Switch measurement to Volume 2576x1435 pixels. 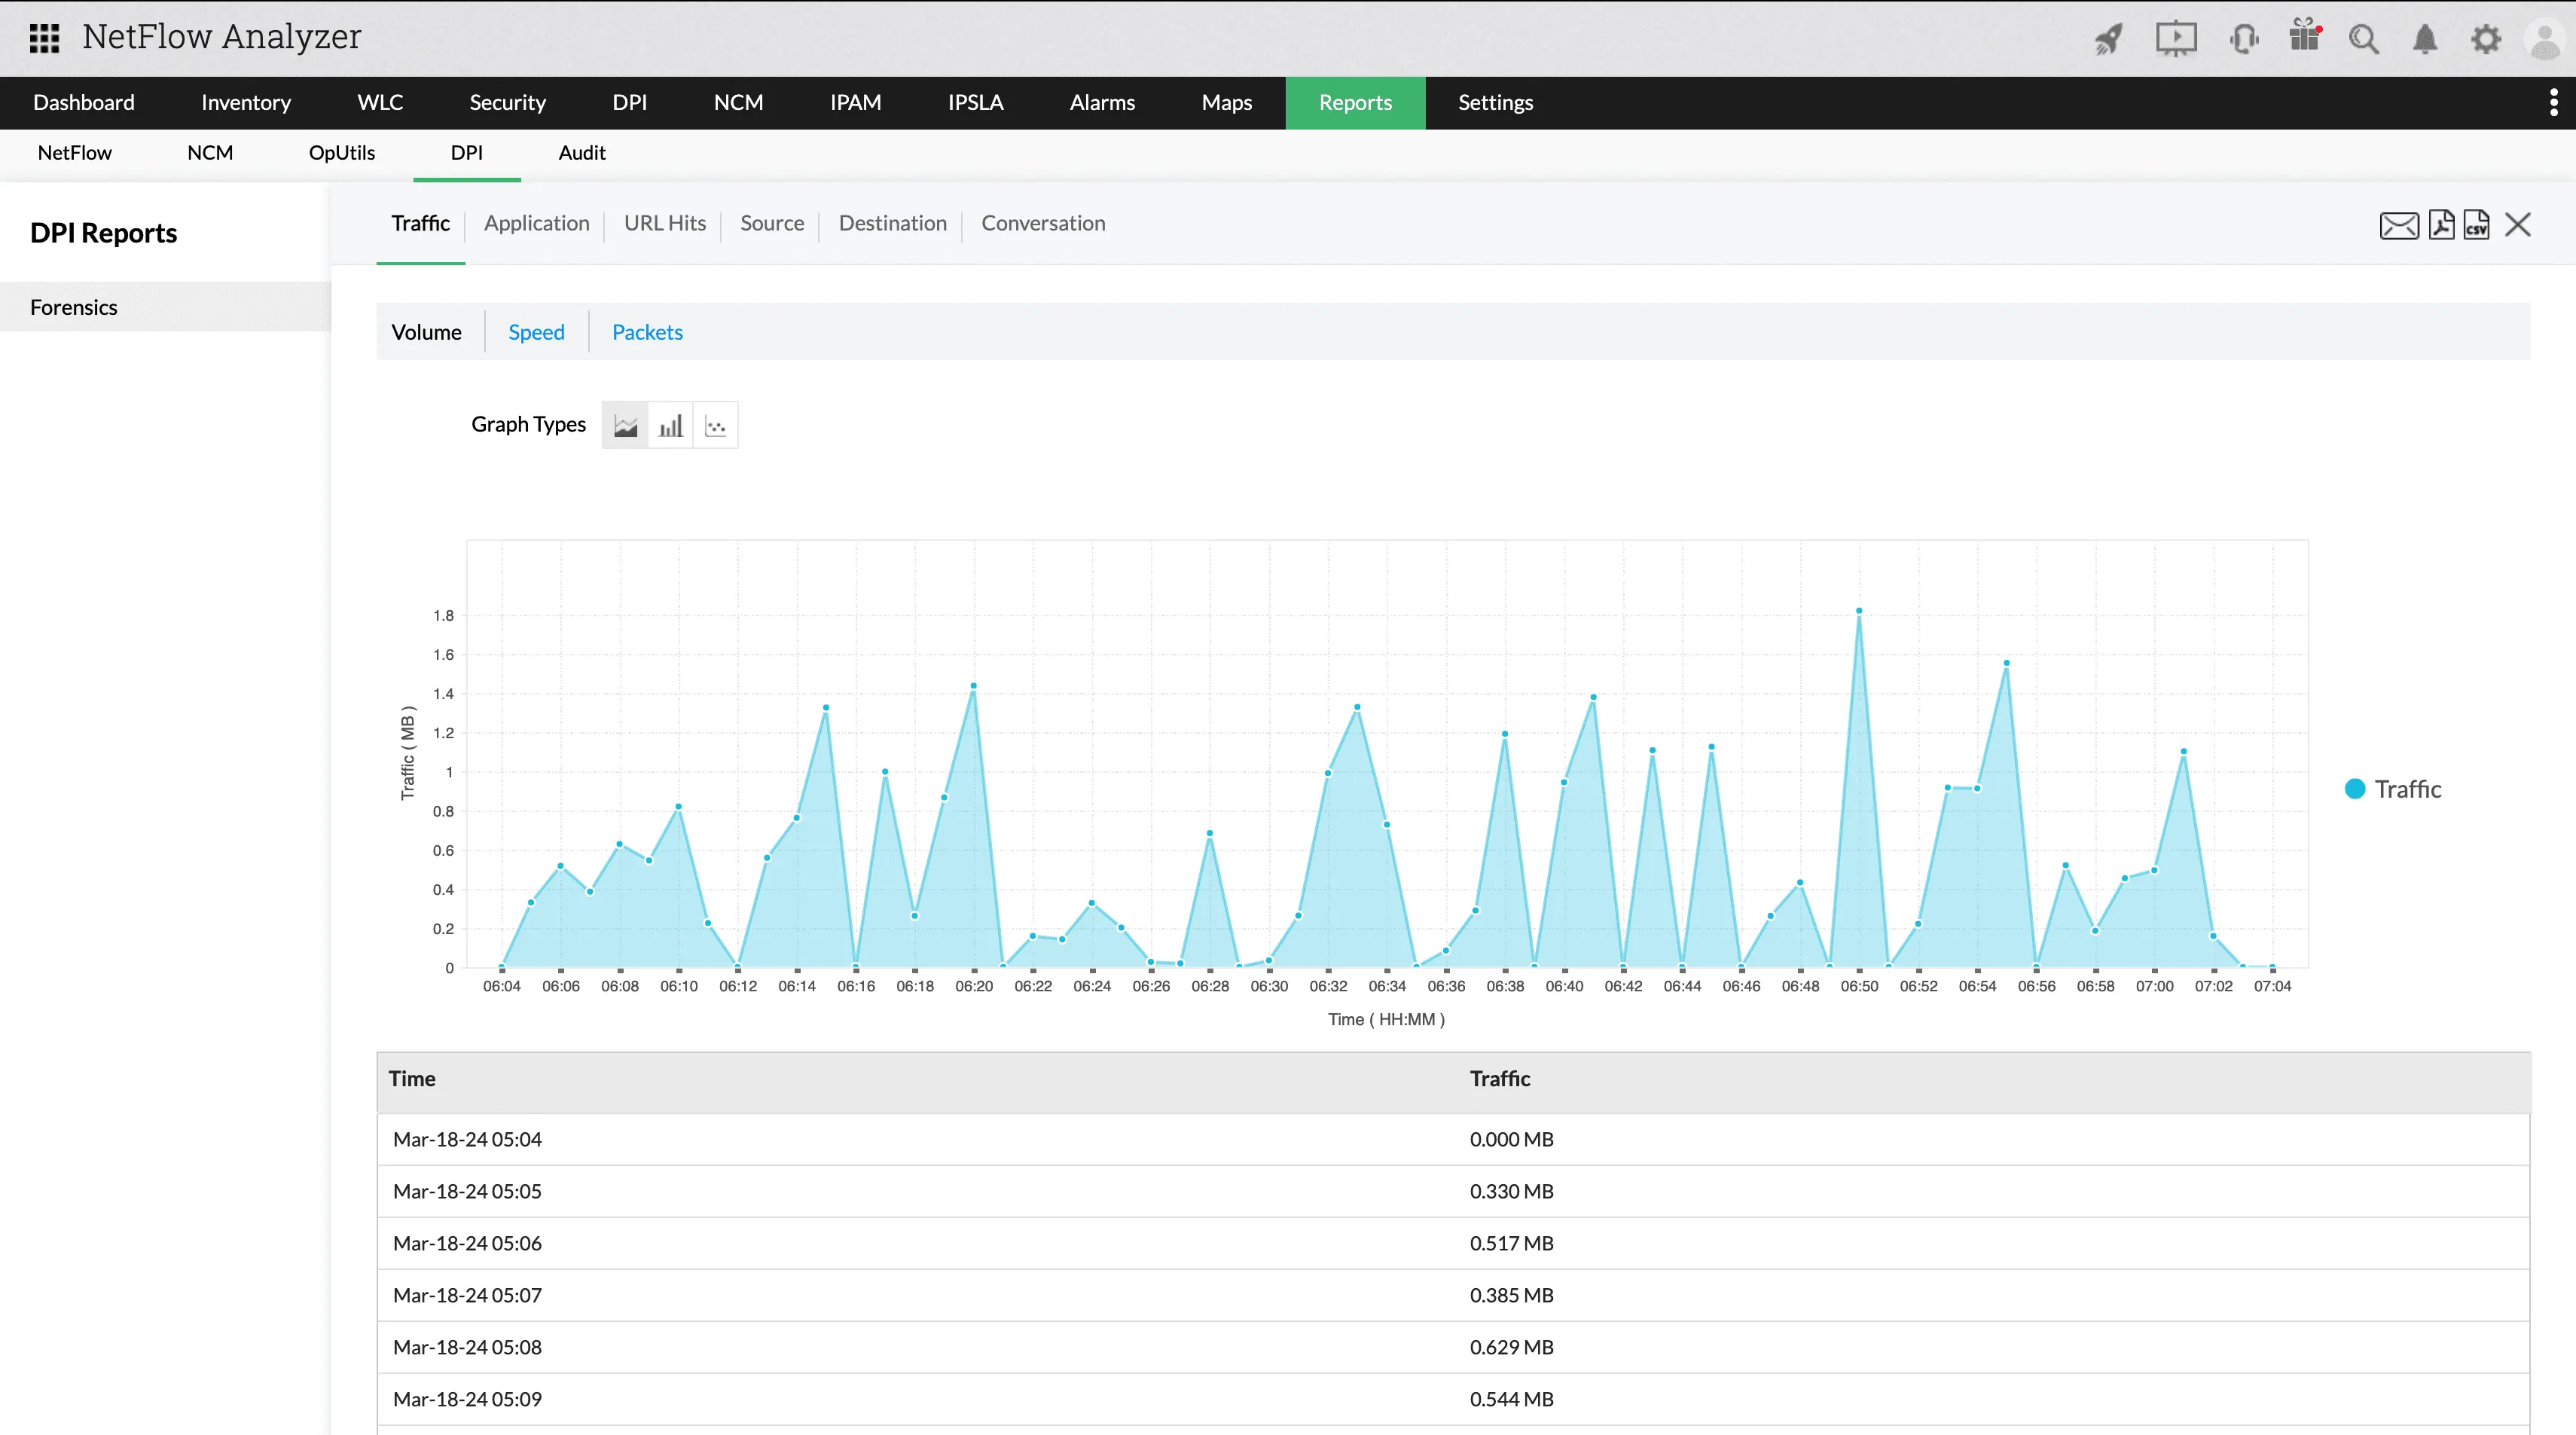click(x=427, y=332)
